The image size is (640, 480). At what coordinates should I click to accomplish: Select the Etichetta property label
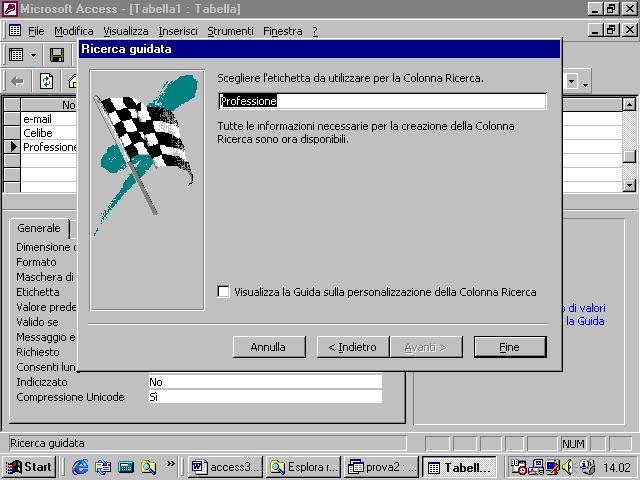point(38,292)
